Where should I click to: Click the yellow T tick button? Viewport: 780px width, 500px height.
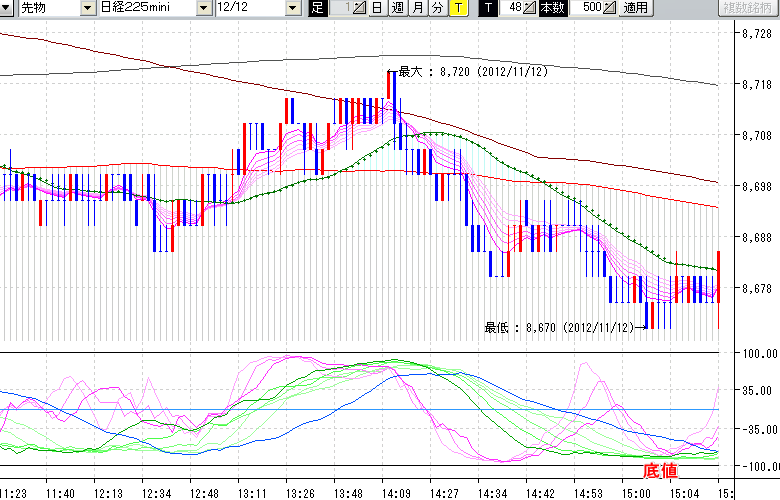click(x=457, y=8)
